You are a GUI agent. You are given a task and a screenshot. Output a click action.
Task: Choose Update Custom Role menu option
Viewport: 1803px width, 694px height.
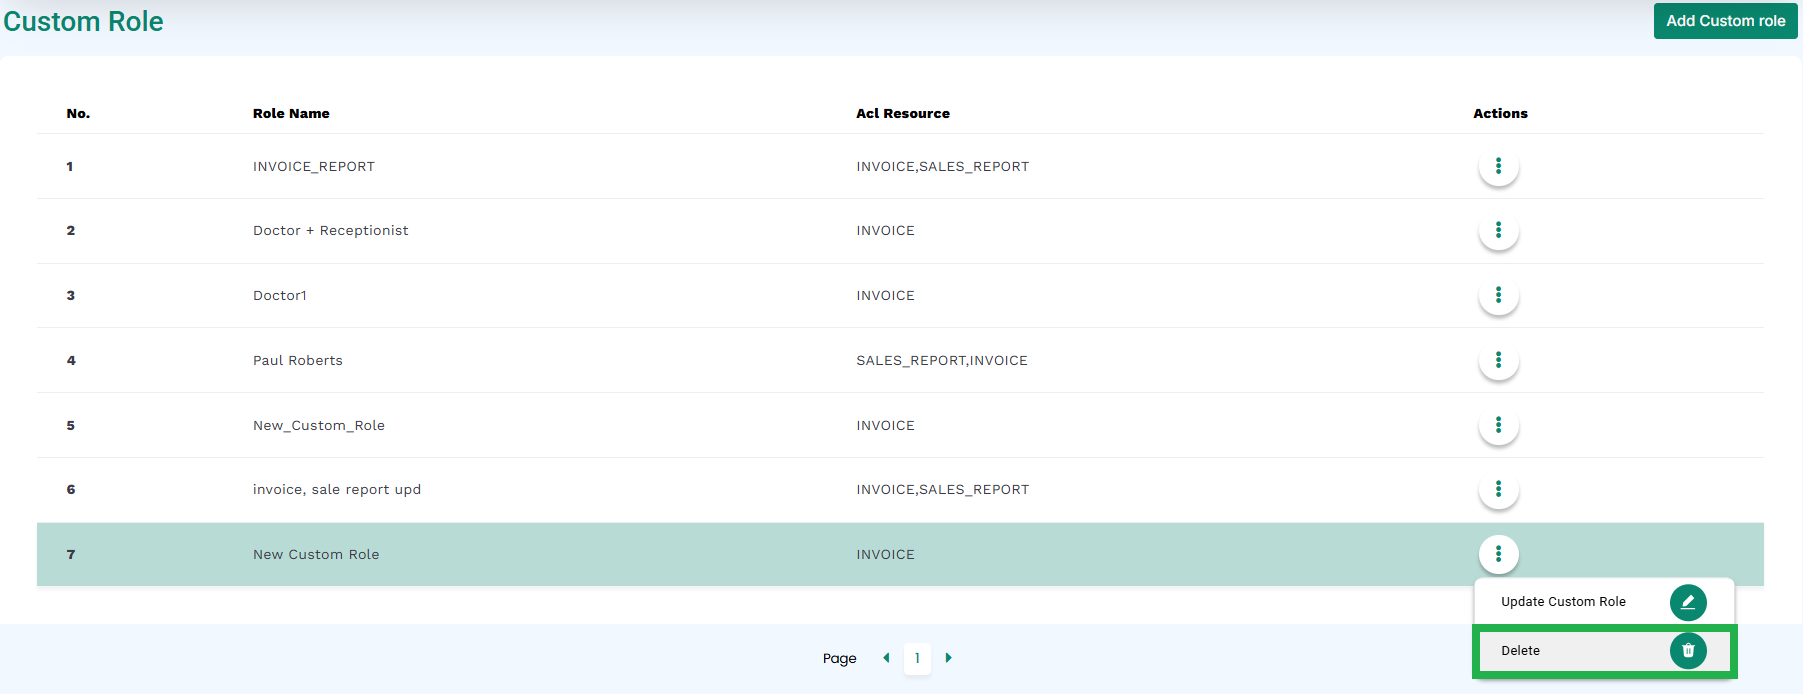click(x=1604, y=602)
